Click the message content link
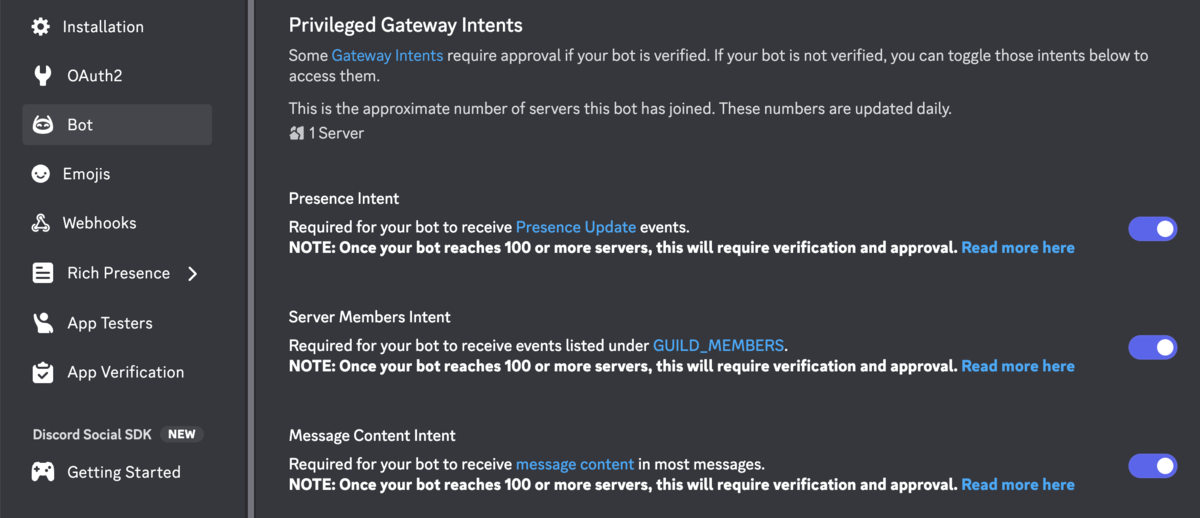Screen dimensions: 1200x518 (x=575, y=464)
